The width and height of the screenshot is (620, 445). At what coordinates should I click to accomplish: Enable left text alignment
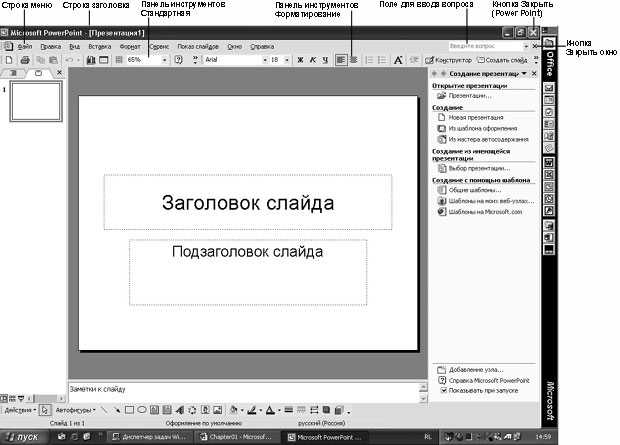[340, 60]
